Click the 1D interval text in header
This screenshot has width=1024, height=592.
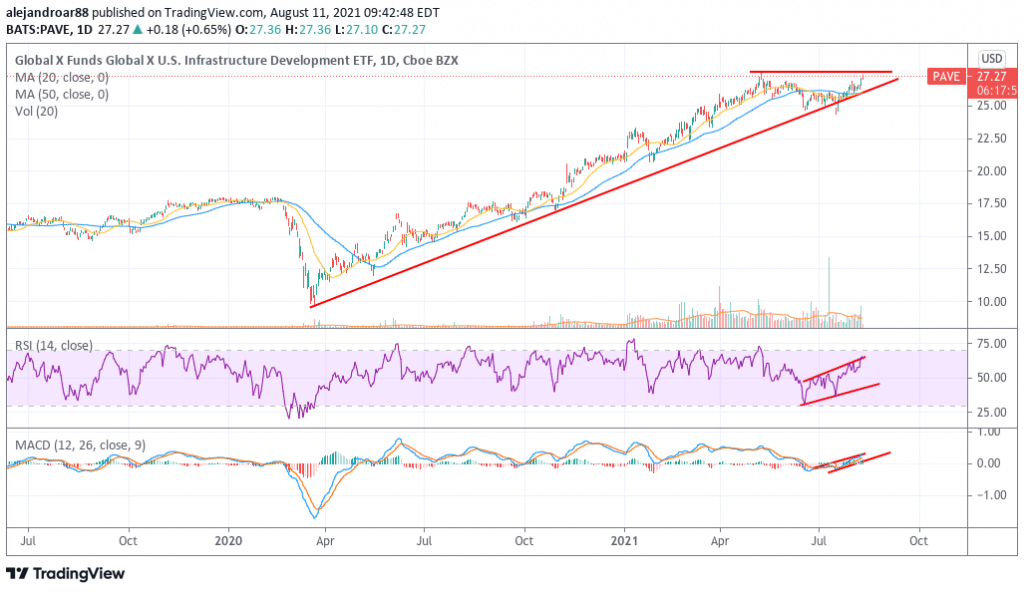[85, 29]
